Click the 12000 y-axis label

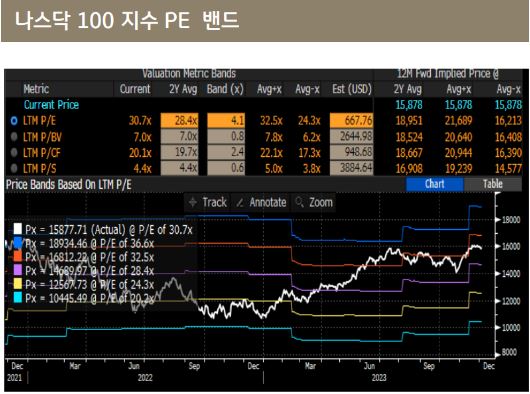(x=511, y=301)
